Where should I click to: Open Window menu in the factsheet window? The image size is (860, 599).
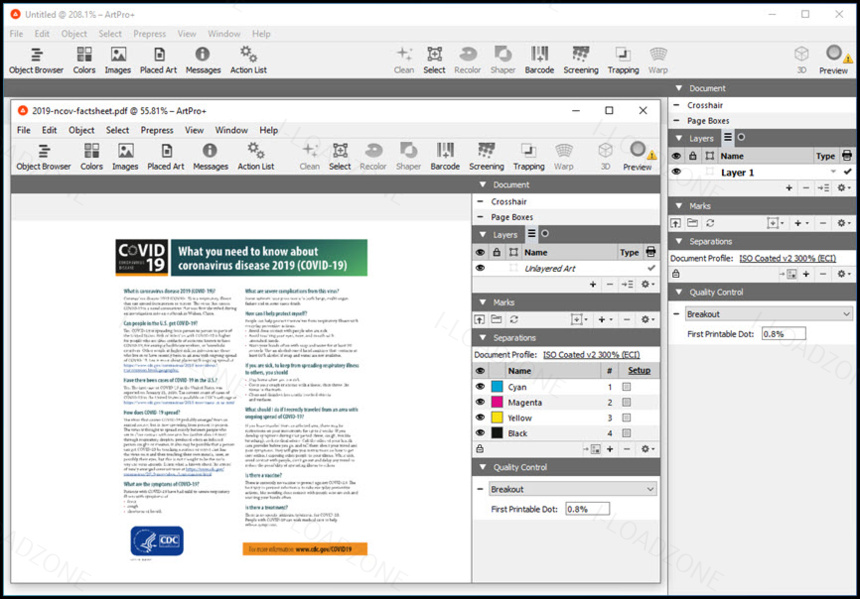pos(231,130)
